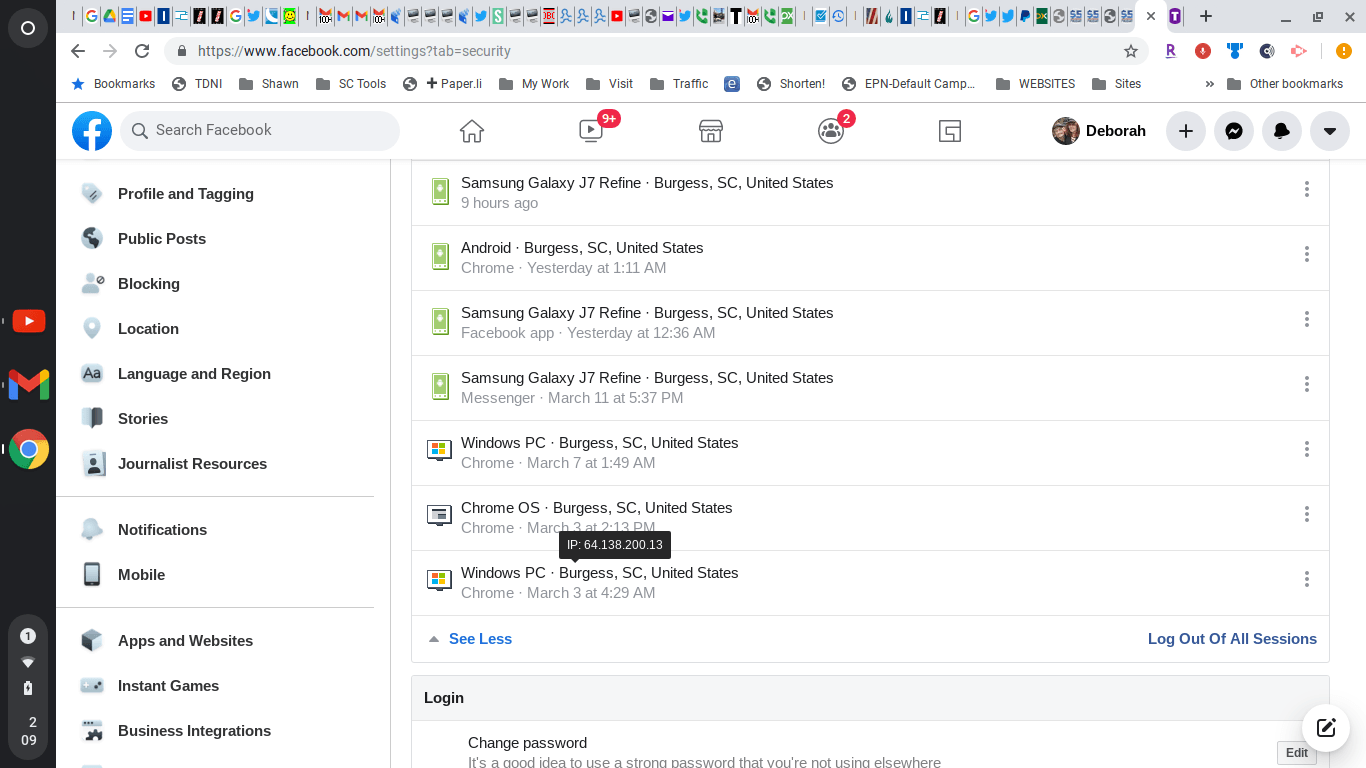Screen dimensions: 1366x768
Task: Open the Notifications bell
Action: pos(1281,131)
